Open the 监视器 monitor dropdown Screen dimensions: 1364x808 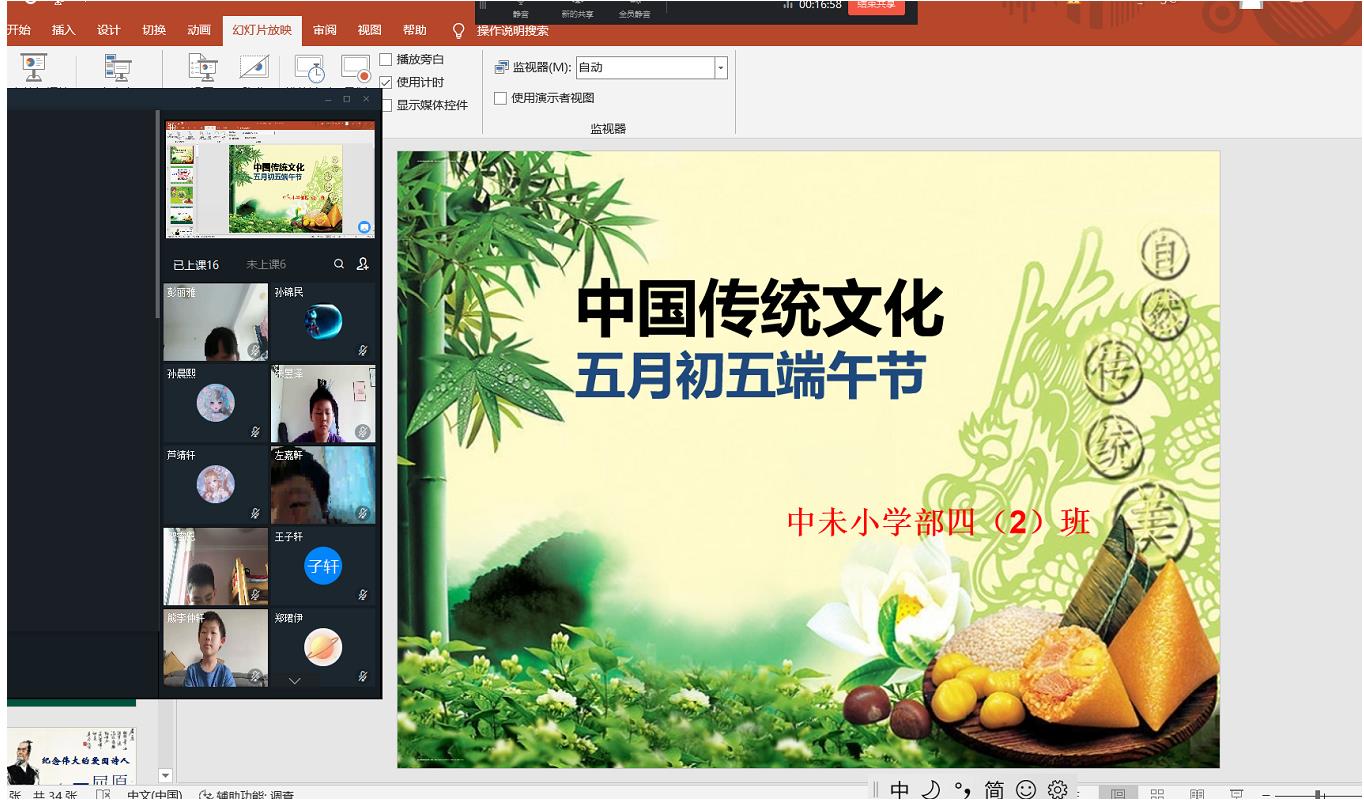pyautogui.click(x=719, y=67)
